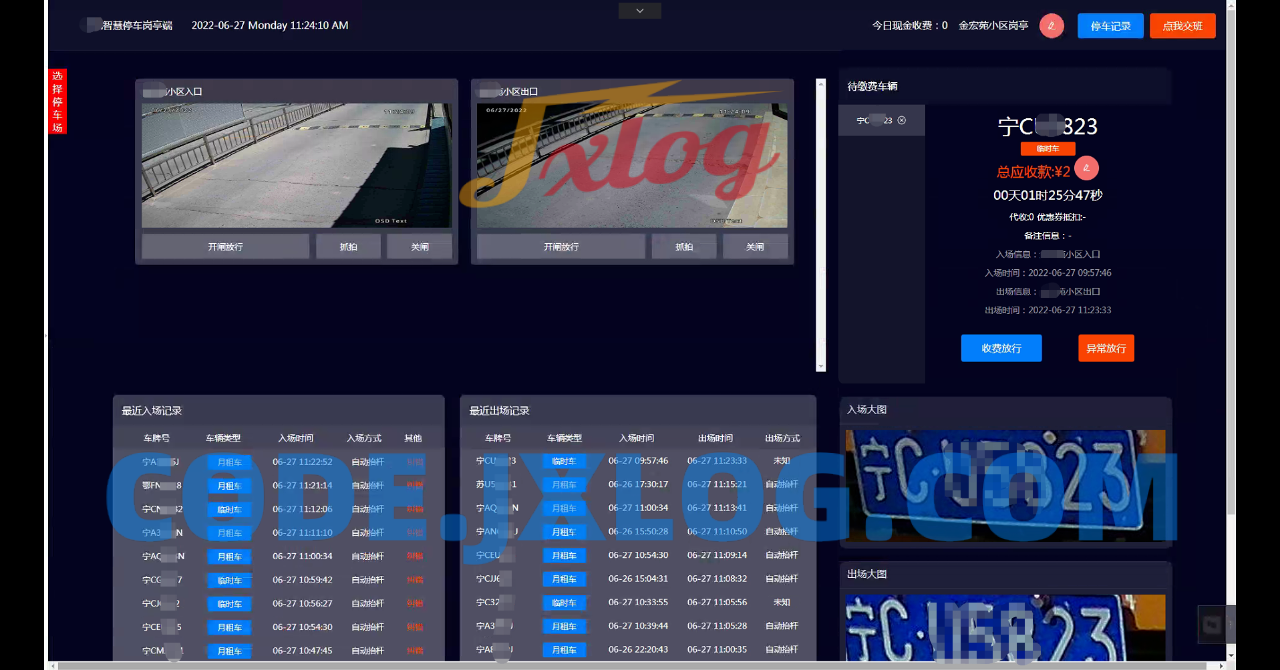This screenshot has height=670, width=1280.
Task: Click the 临时车 tag in first exit record
Action: (x=564, y=461)
